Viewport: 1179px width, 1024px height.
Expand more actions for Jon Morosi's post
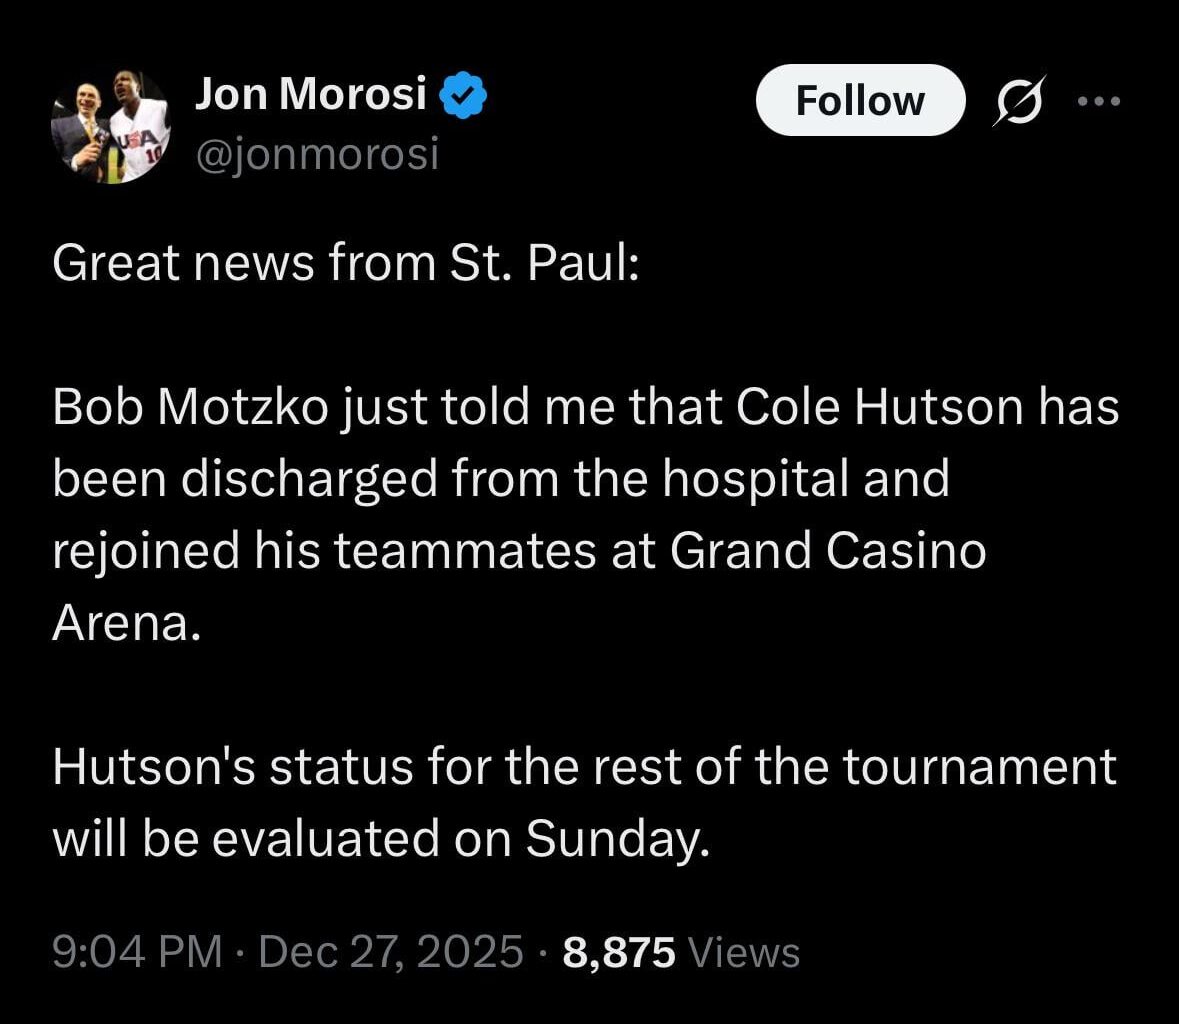pos(1098,100)
